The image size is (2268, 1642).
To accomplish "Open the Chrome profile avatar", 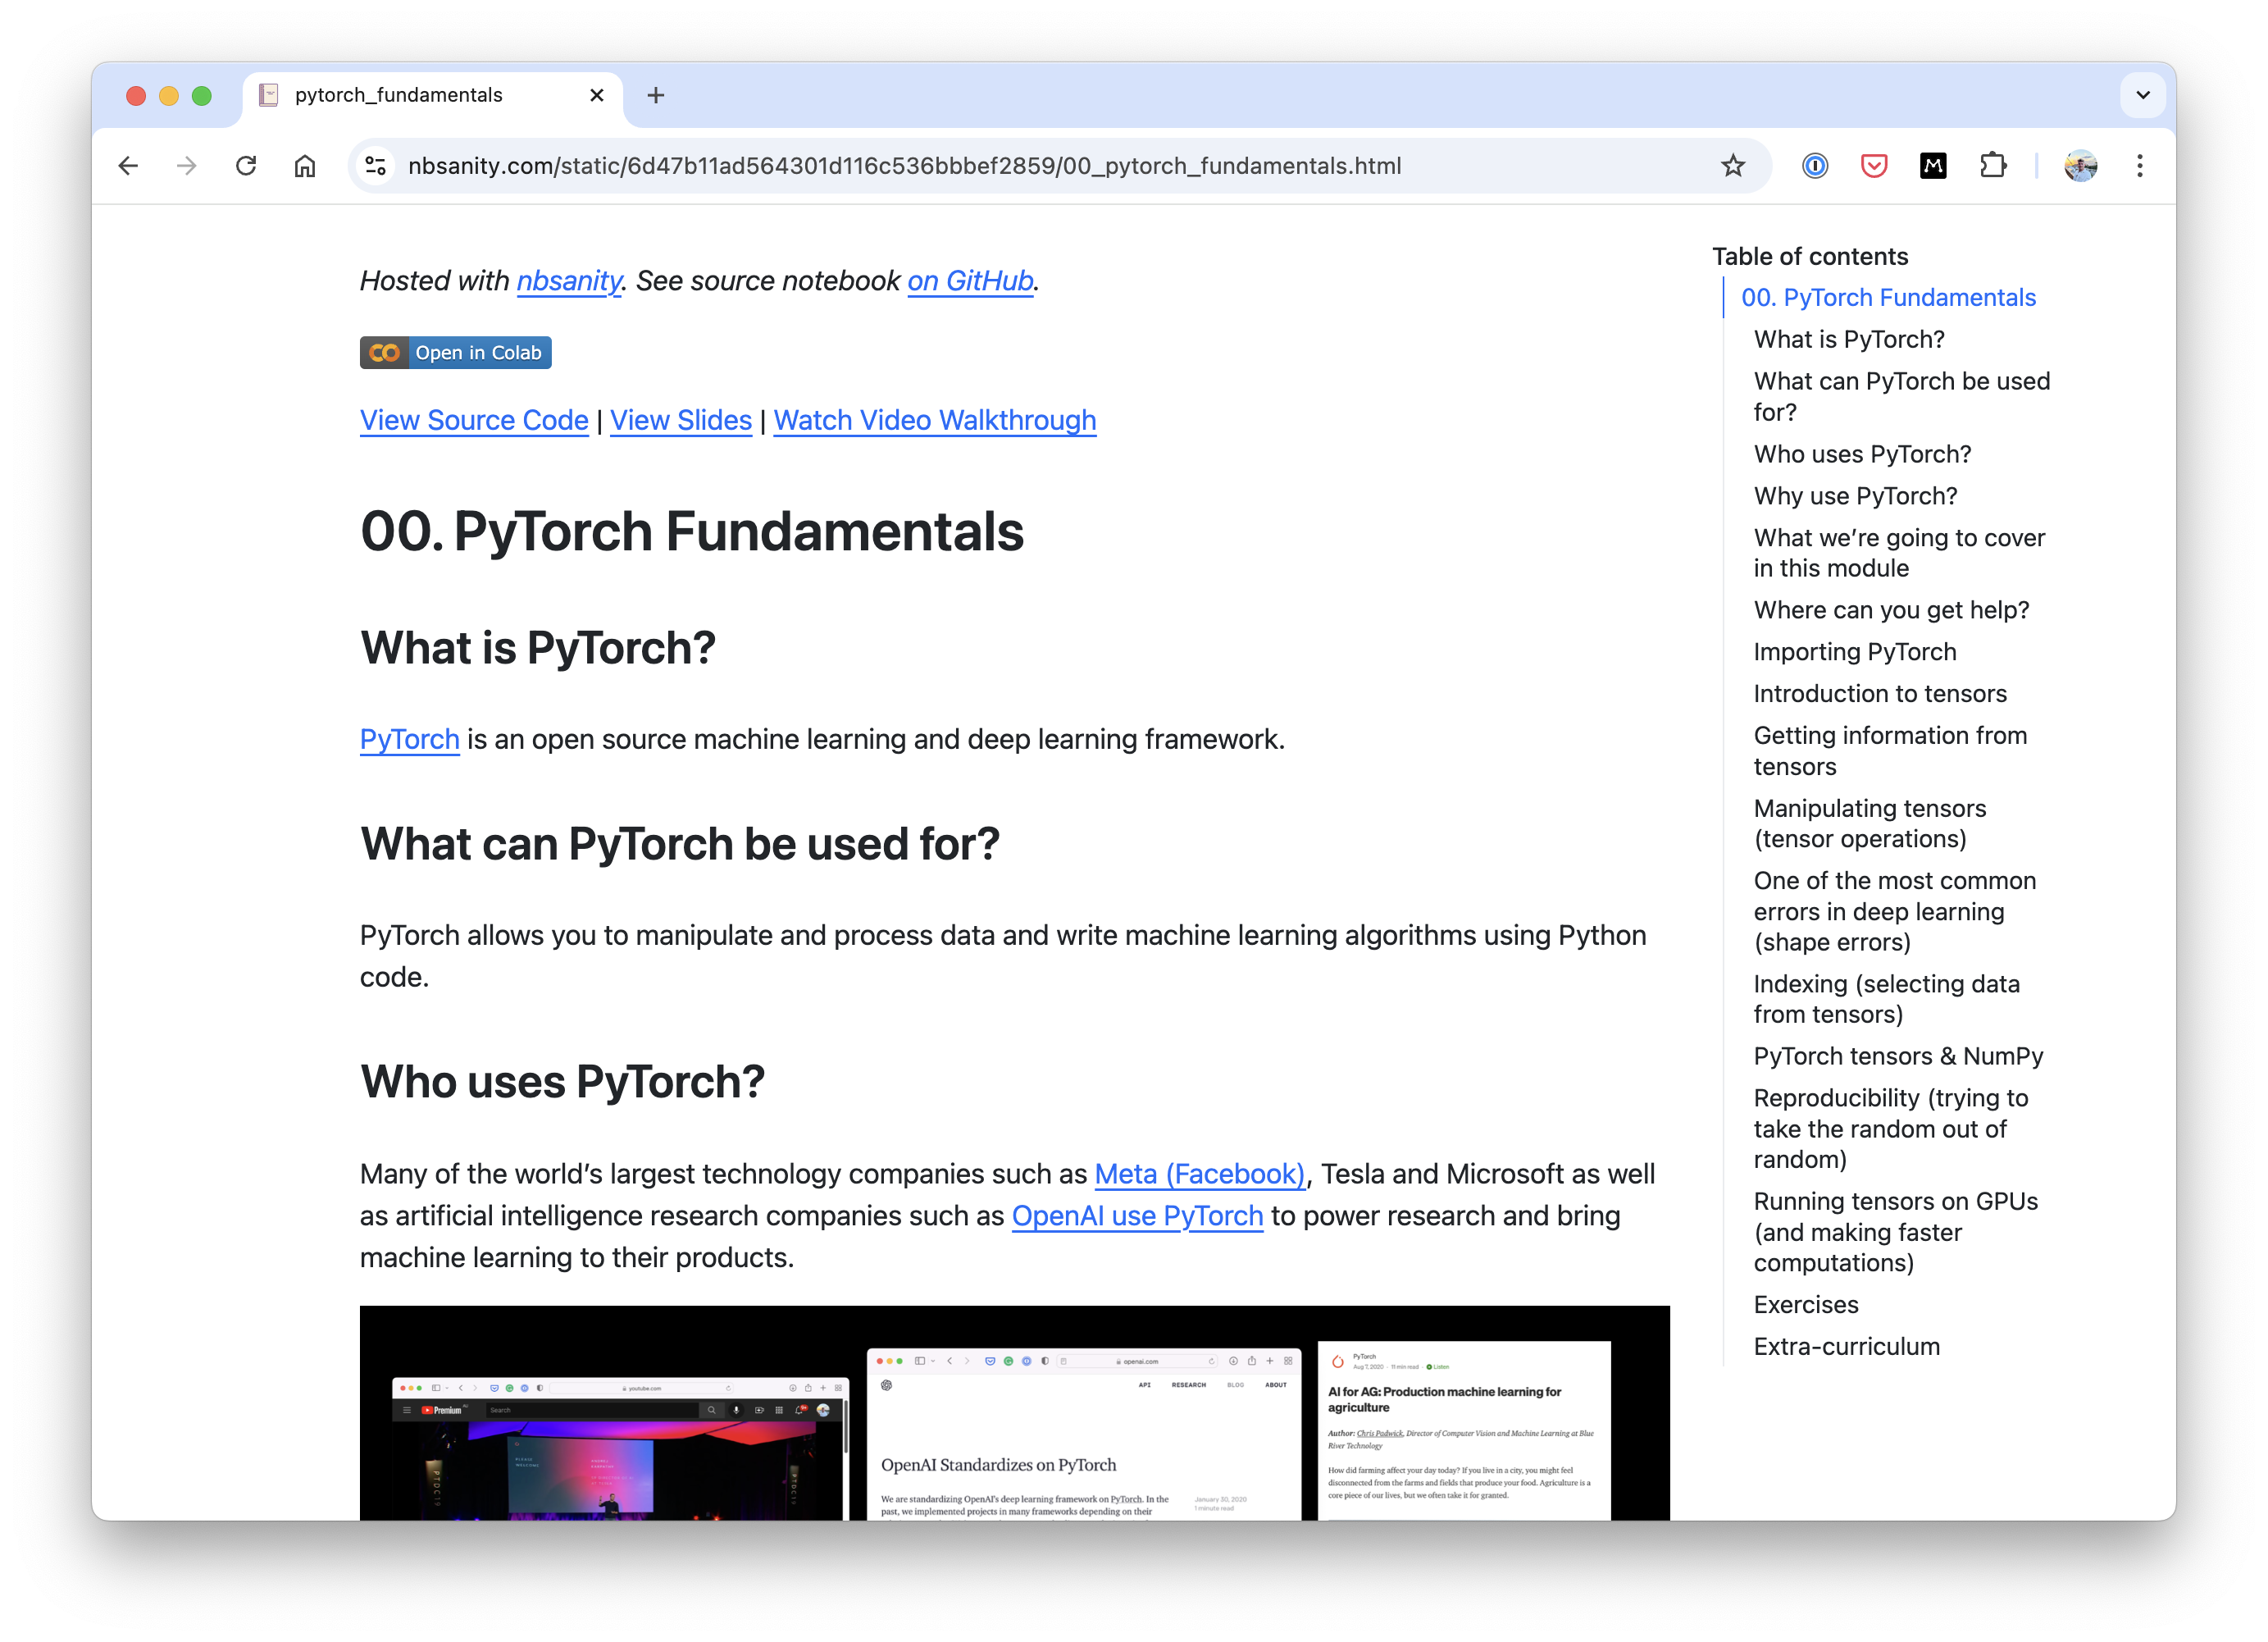I will pyautogui.click(x=2081, y=166).
